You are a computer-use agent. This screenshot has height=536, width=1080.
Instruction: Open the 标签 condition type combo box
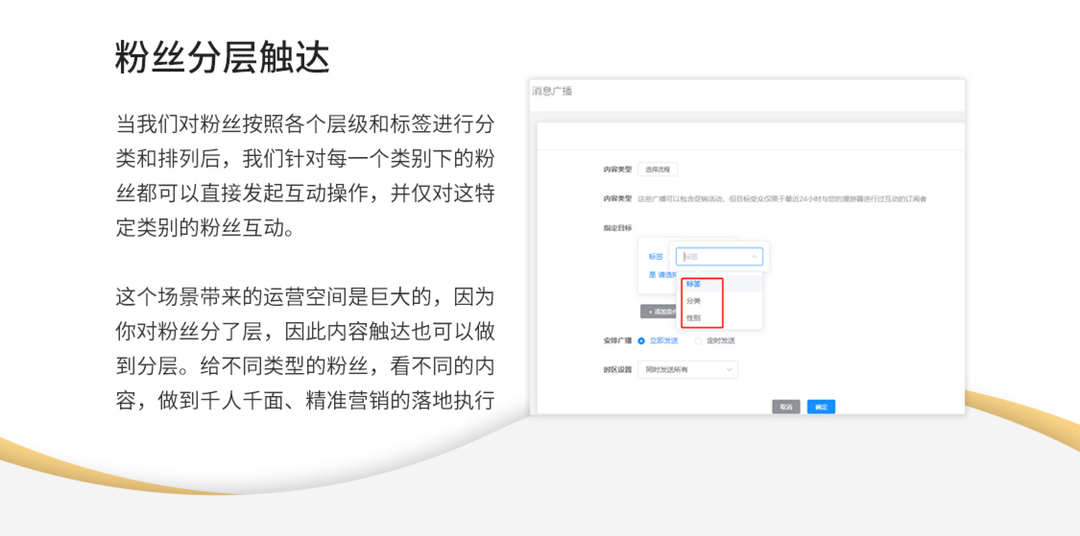tap(719, 256)
